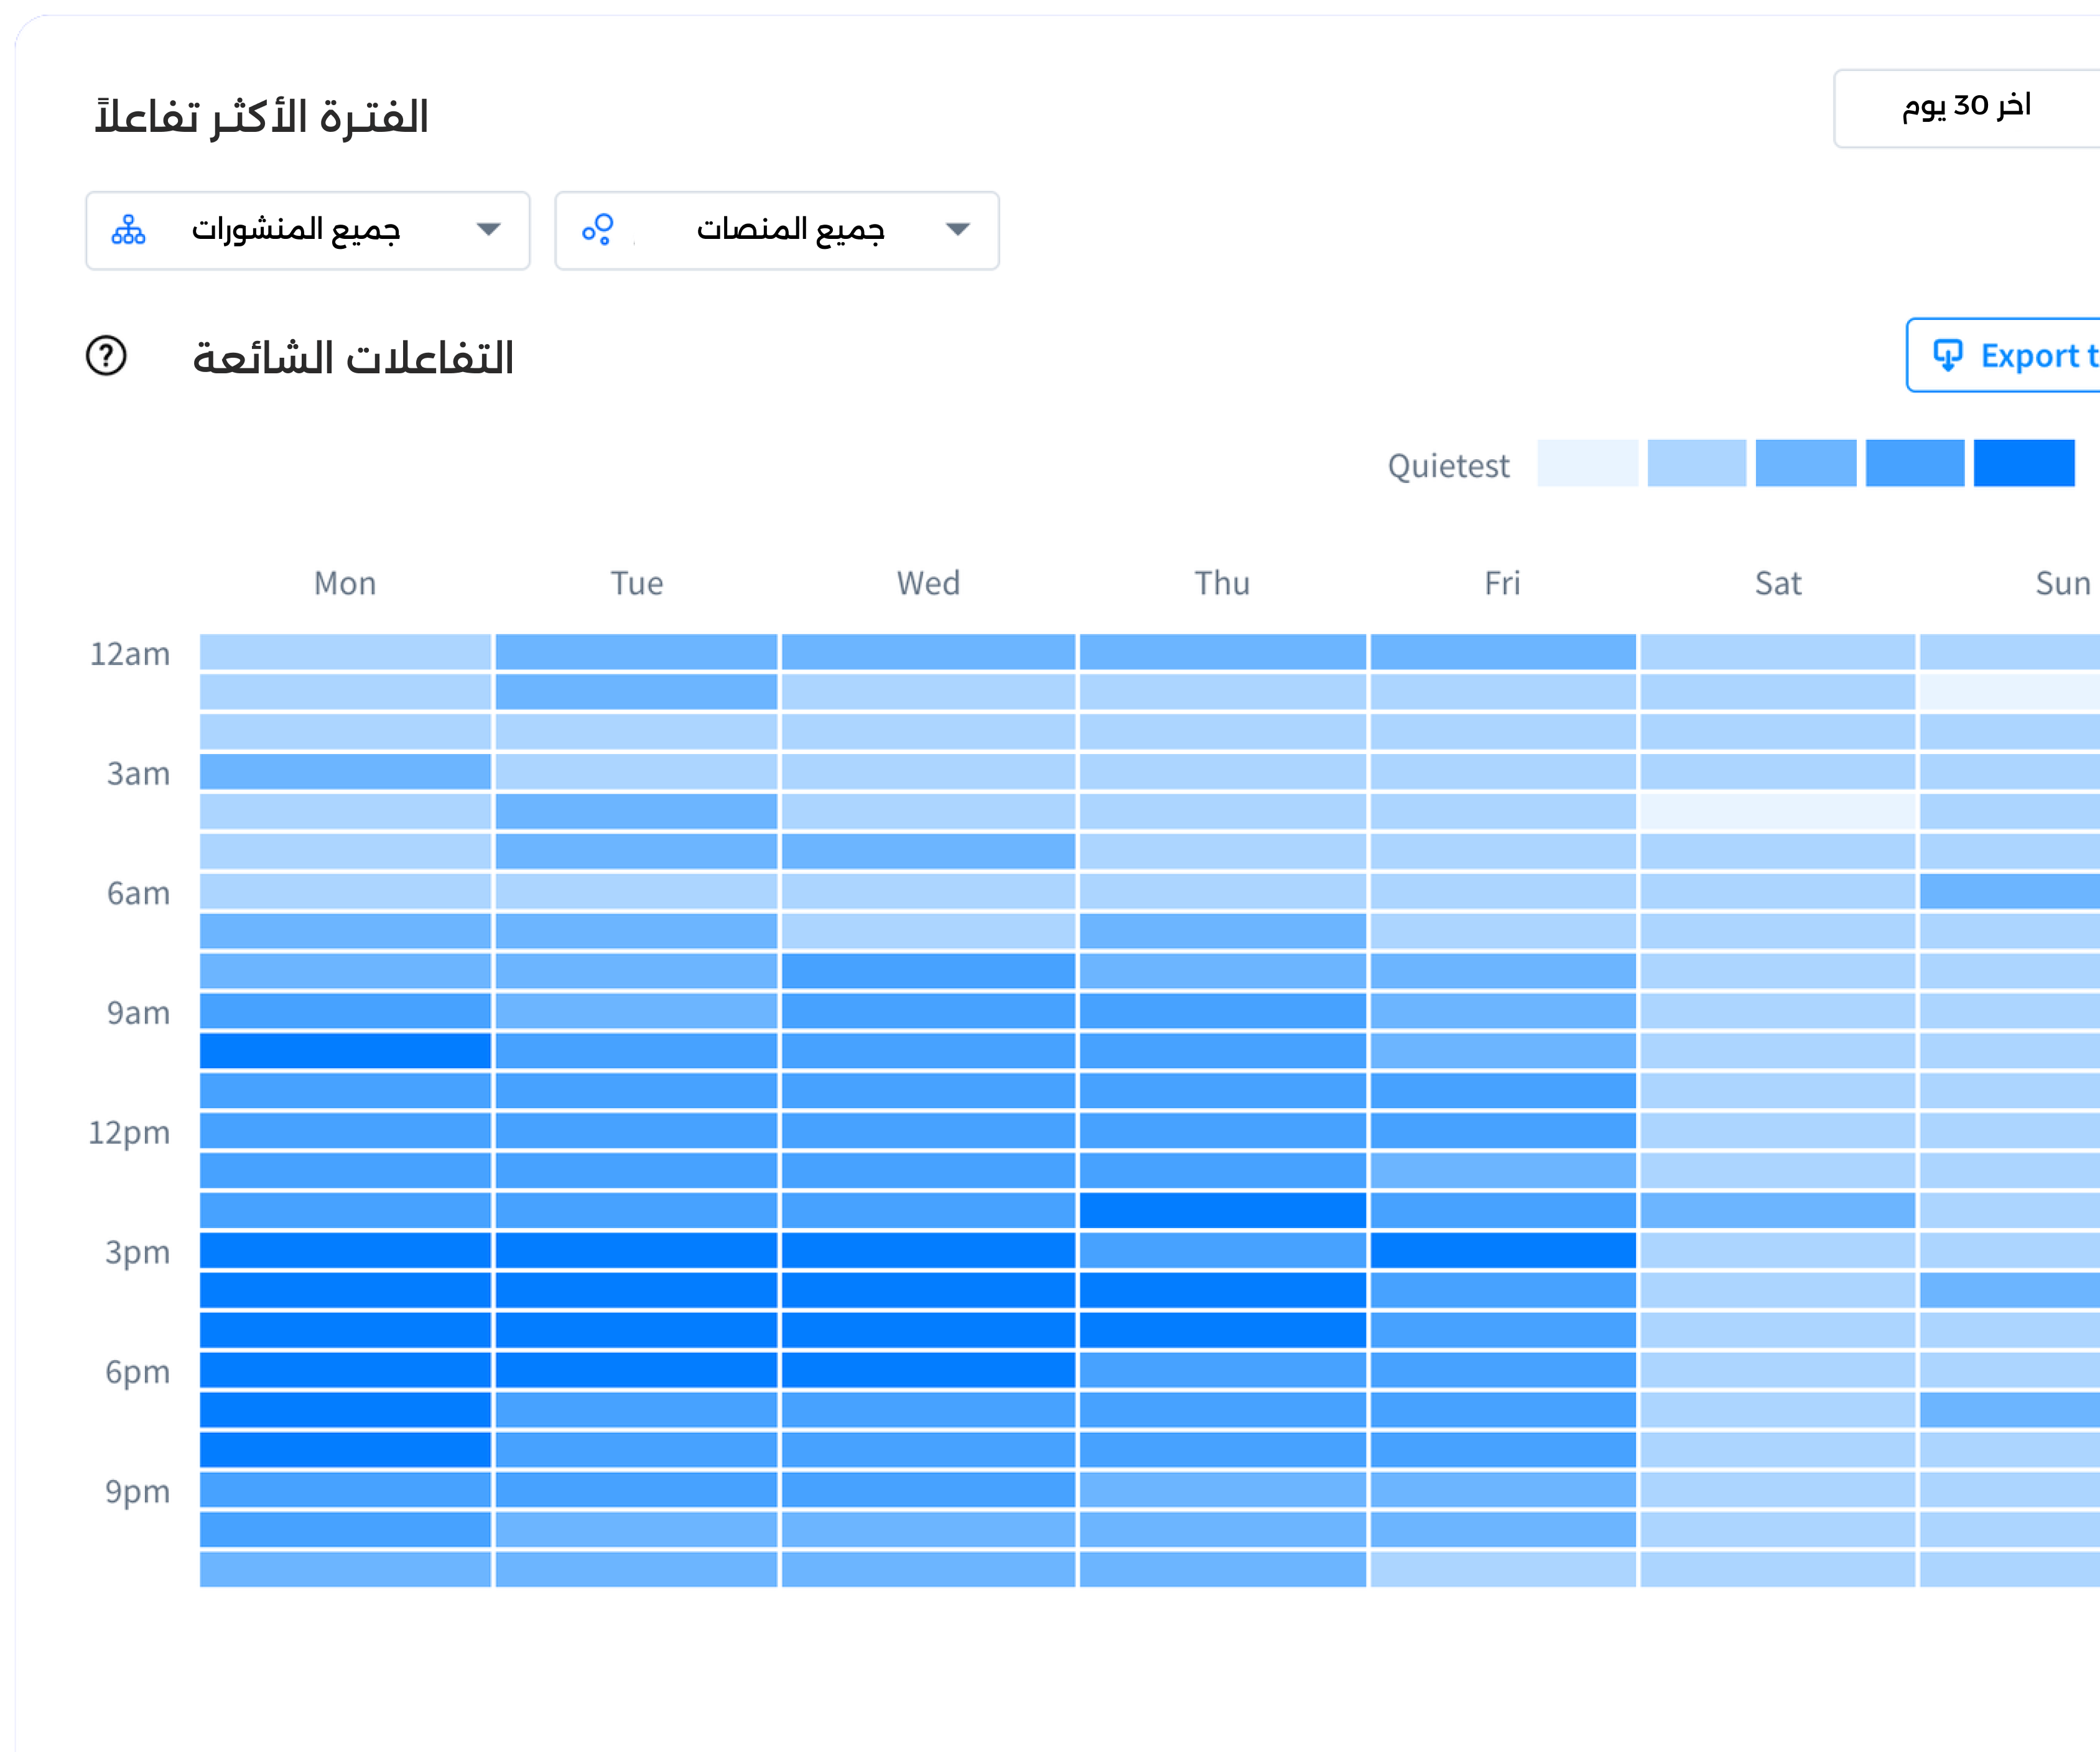
Task: Click the Saturday 12pm heatmap cell
Action: point(1777,1131)
